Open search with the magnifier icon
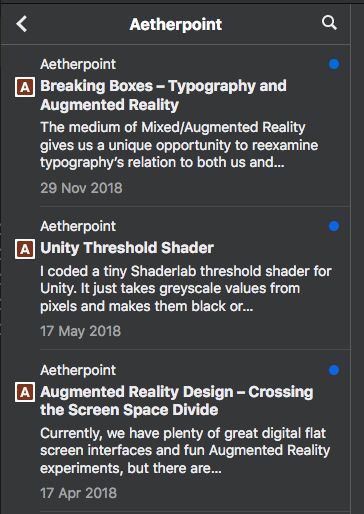Image resolution: width=364 pixels, height=514 pixels. coord(329,23)
